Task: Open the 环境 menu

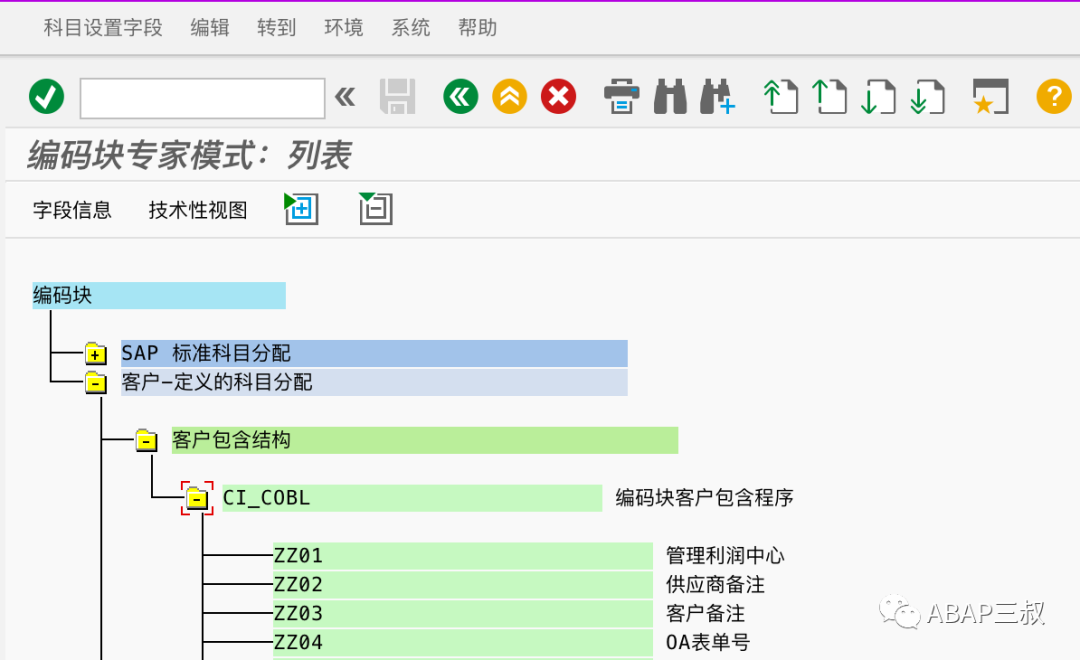Action: click(x=344, y=28)
